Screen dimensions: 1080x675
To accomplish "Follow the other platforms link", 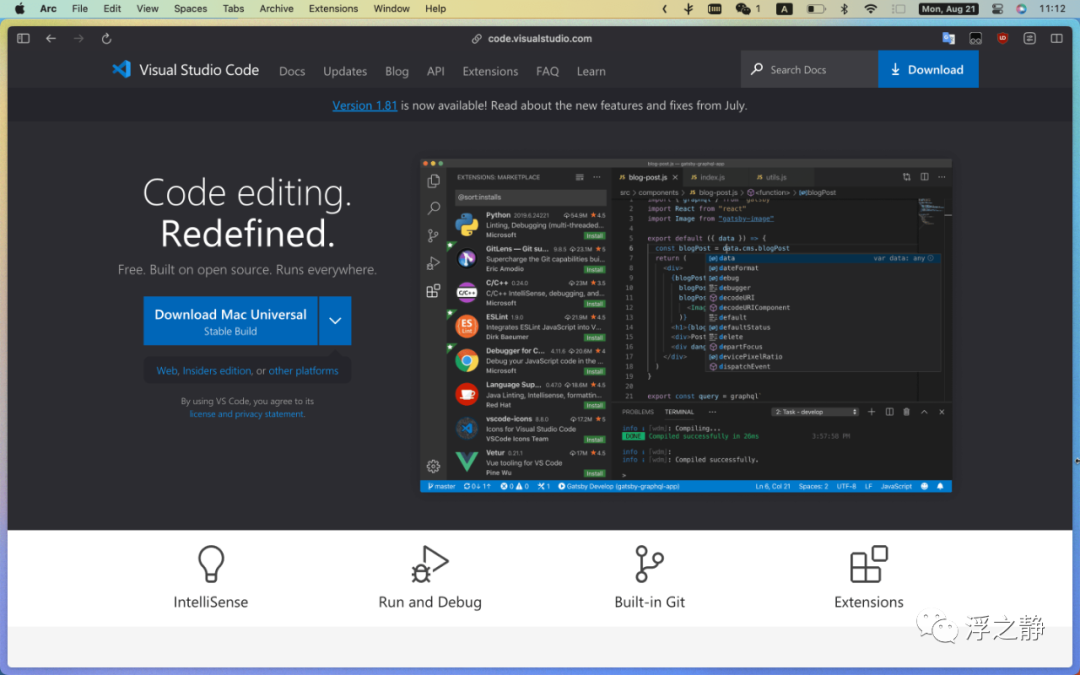I will tap(303, 371).
